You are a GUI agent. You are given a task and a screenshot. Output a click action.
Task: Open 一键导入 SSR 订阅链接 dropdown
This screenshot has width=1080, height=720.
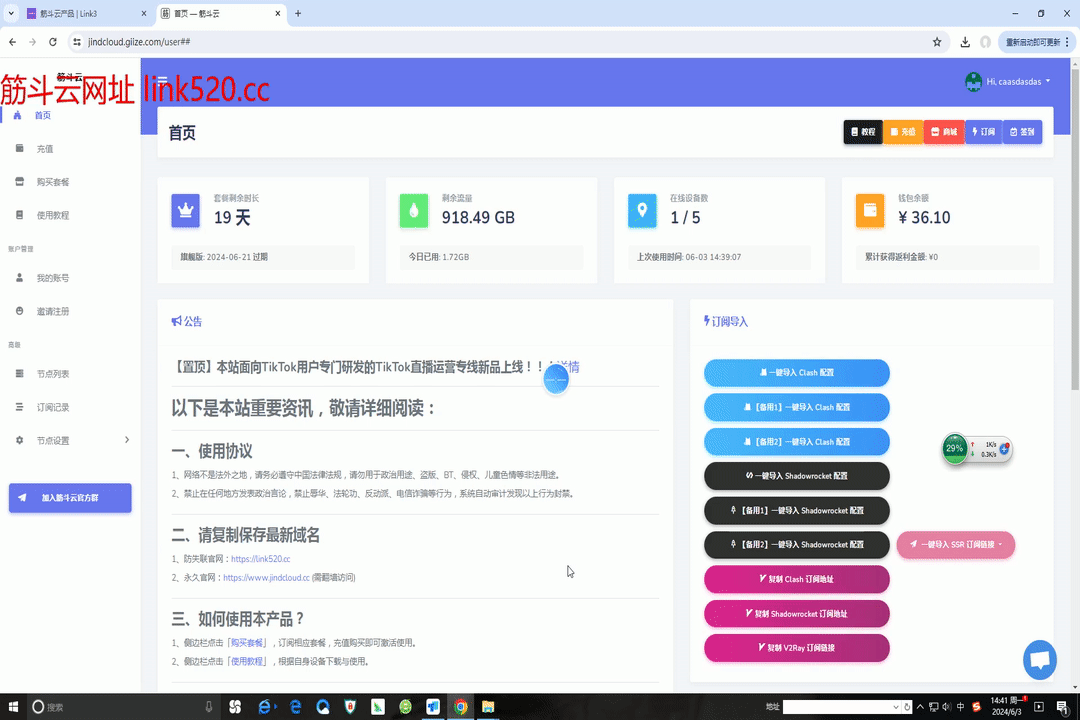956,545
